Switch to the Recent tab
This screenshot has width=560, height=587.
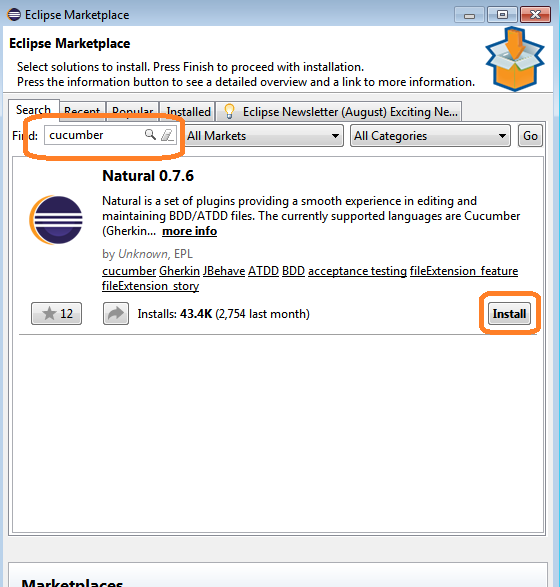[82, 112]
